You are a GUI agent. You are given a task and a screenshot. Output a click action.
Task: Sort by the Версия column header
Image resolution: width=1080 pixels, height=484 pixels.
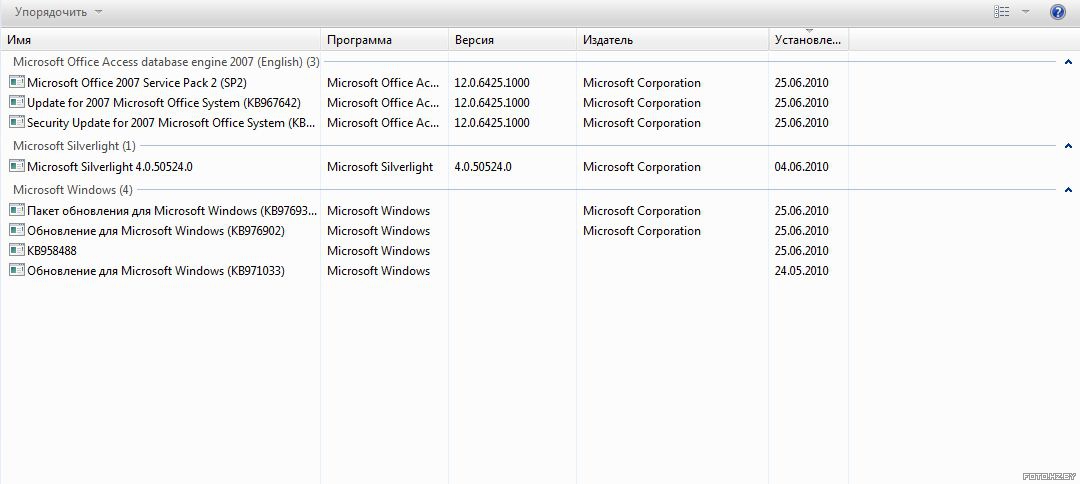pyautogui.click(x=512, y=40)
